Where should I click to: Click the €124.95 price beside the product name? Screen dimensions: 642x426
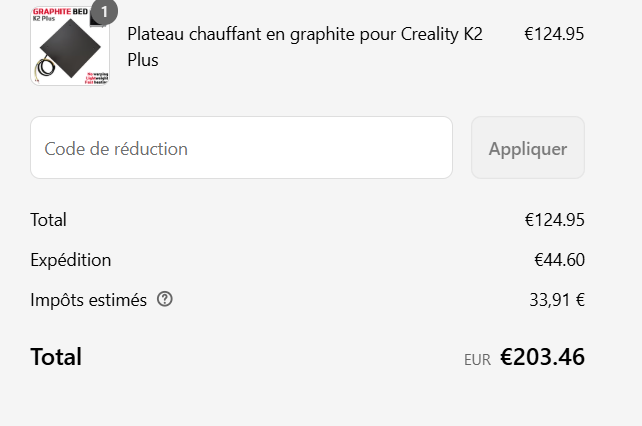[554, 33]
